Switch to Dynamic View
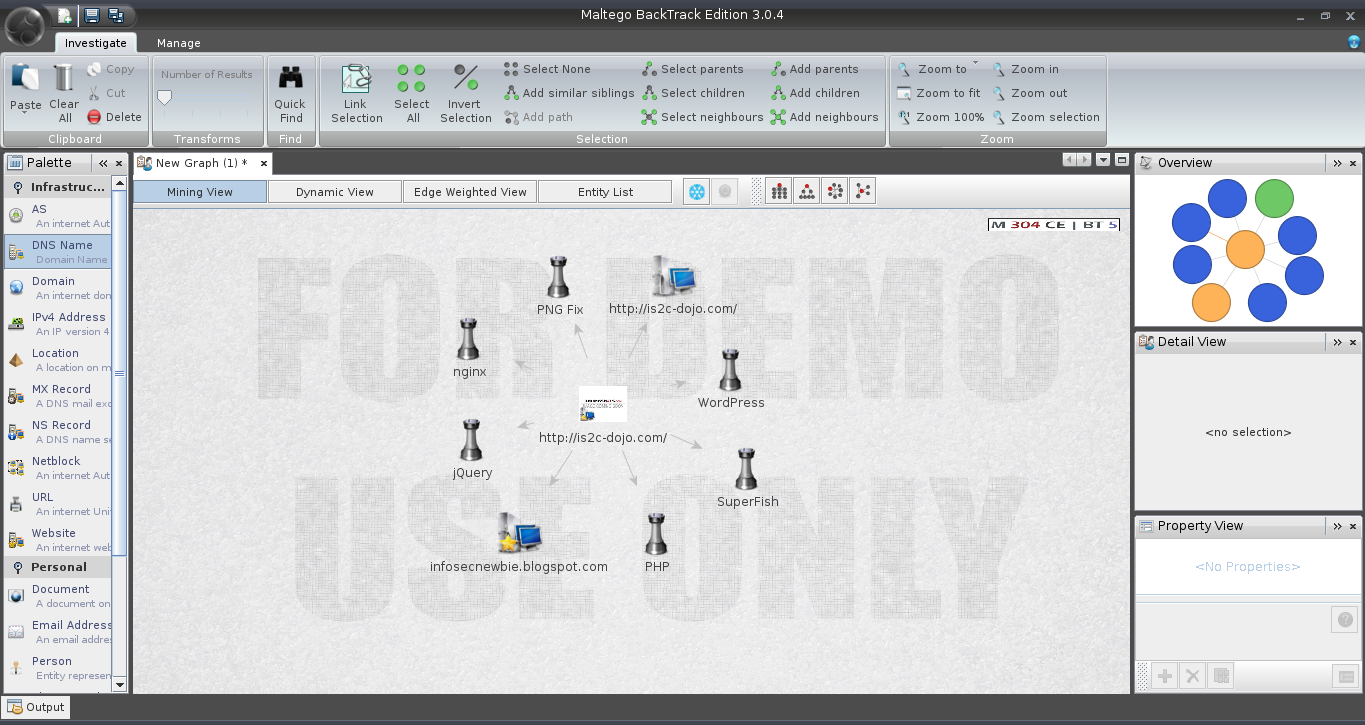Image resolution: width=1365 pixels, height=725 pixels. 335,192
